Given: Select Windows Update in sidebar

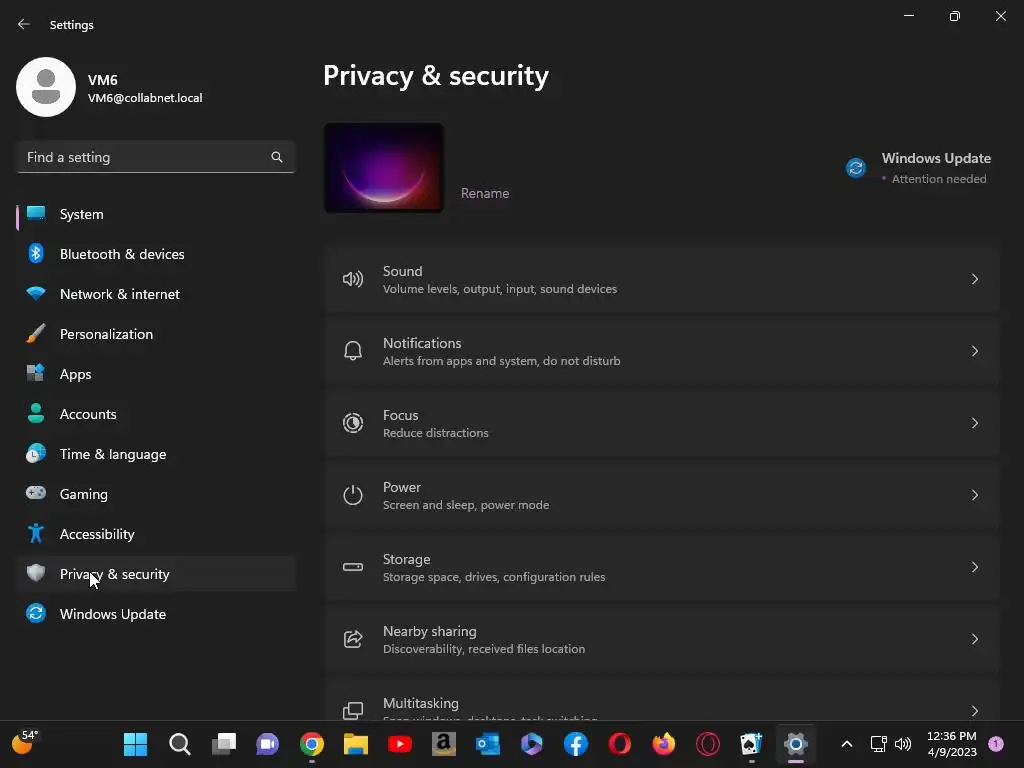Looking at the screenshot, I should coord(156,614).
